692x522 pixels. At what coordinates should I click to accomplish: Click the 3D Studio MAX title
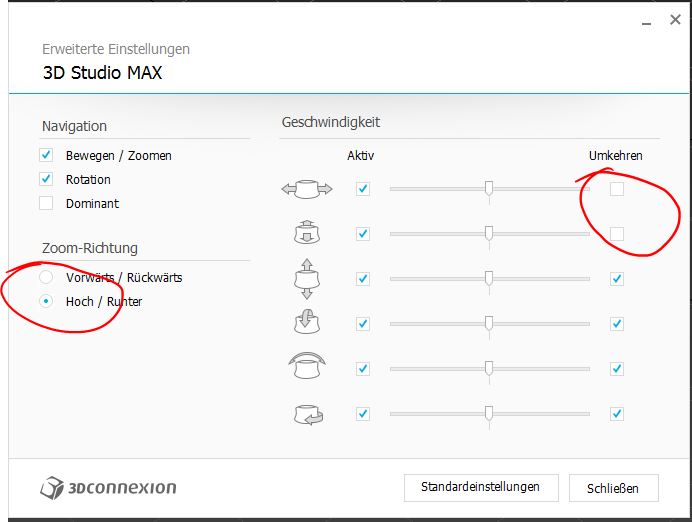102,73
